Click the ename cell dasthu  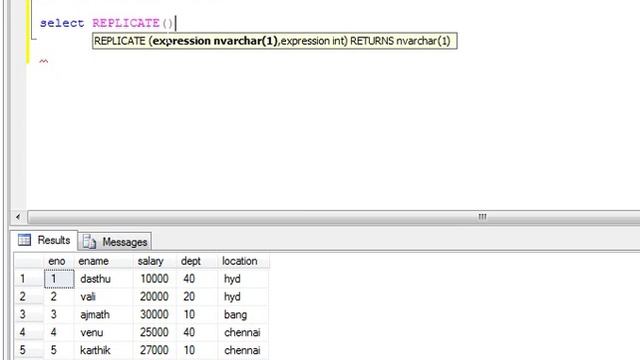(104, 279)
